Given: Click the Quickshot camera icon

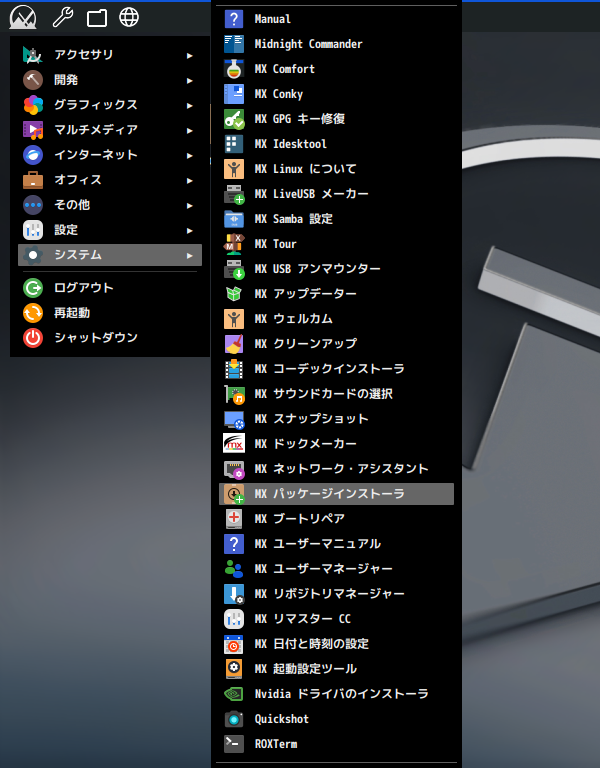Looking at the screenshot, I should coord(234,719).
